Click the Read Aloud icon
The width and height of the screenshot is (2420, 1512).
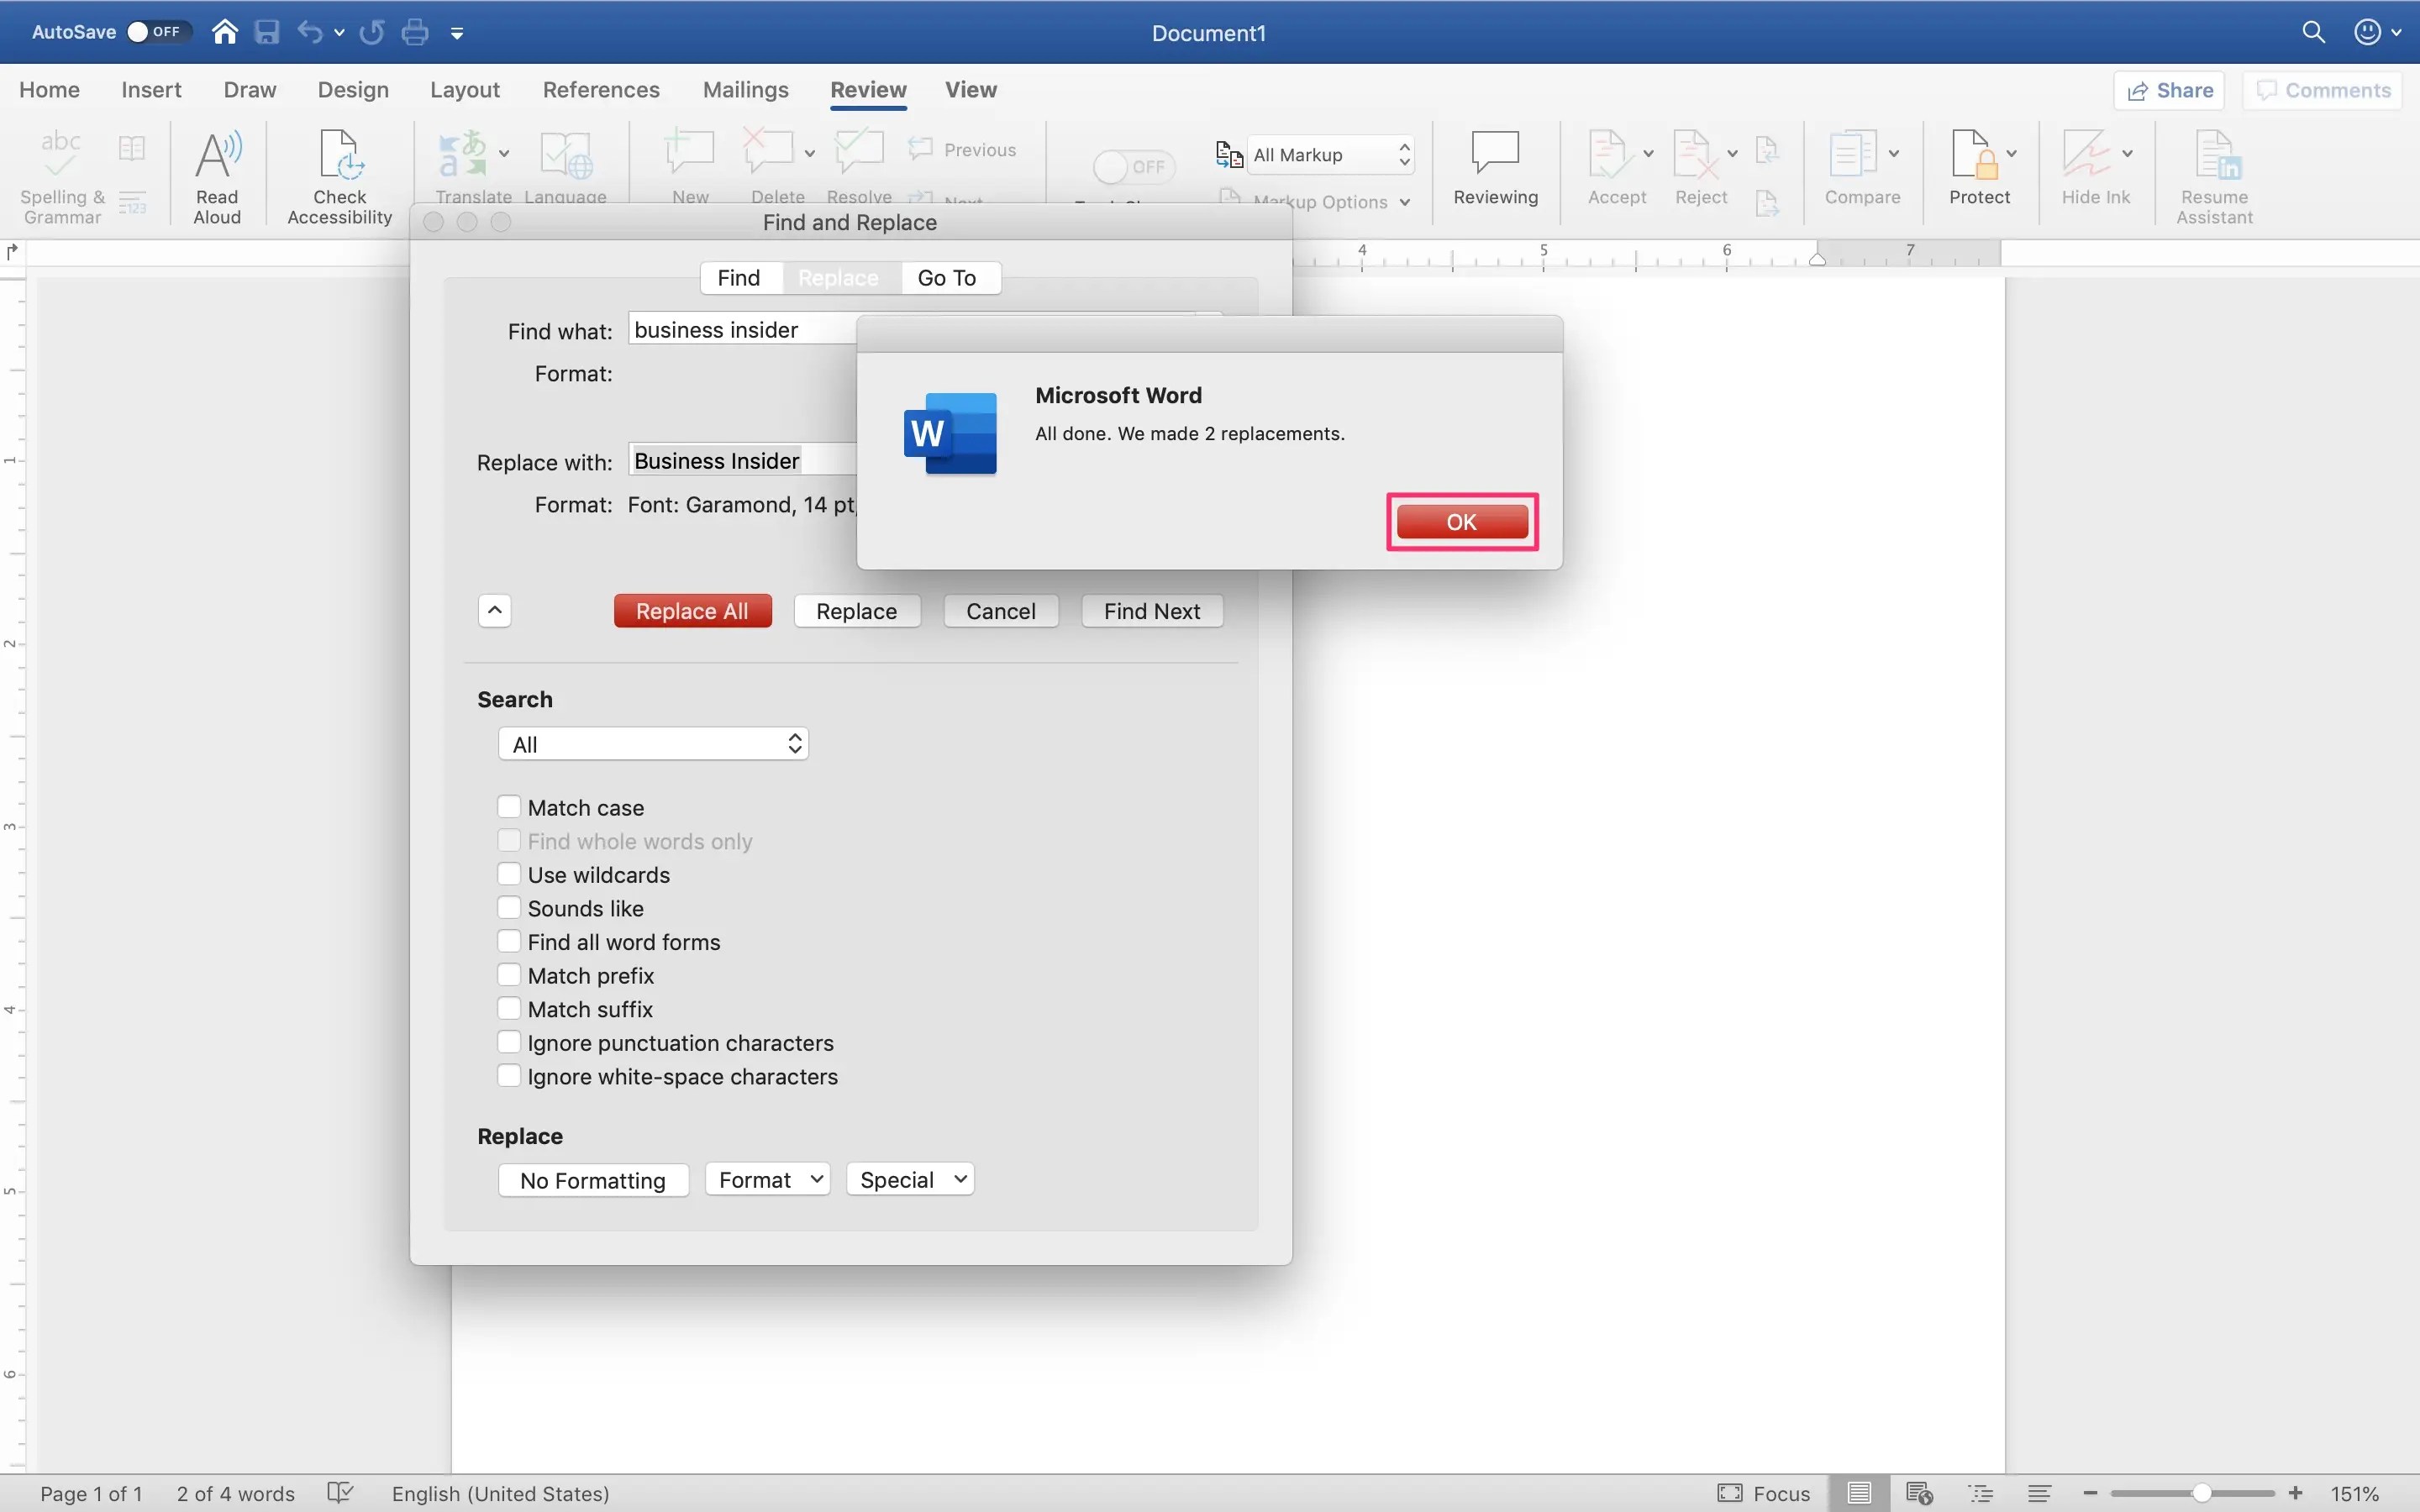(x=217, y=157)
